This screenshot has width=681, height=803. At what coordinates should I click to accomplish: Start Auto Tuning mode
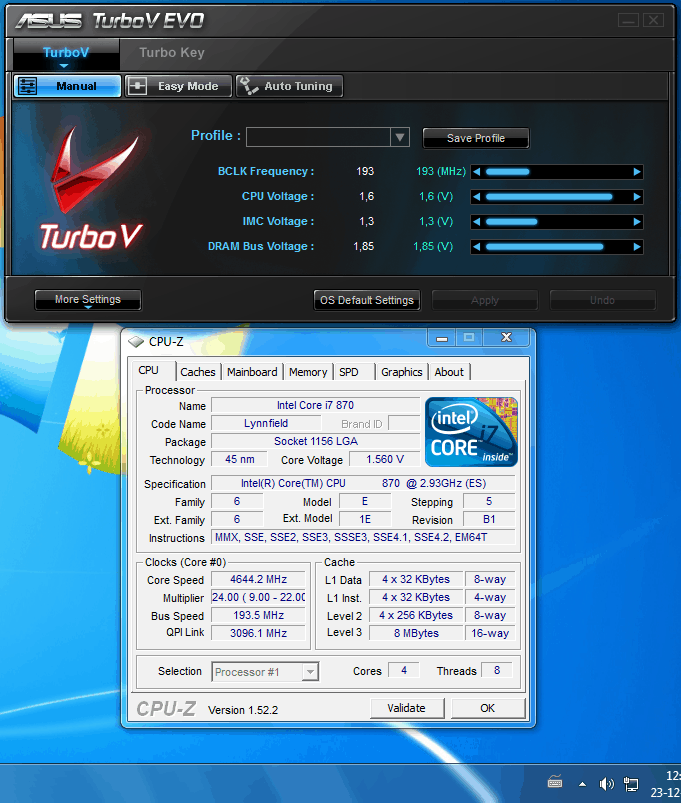click(x=289, y=86)
